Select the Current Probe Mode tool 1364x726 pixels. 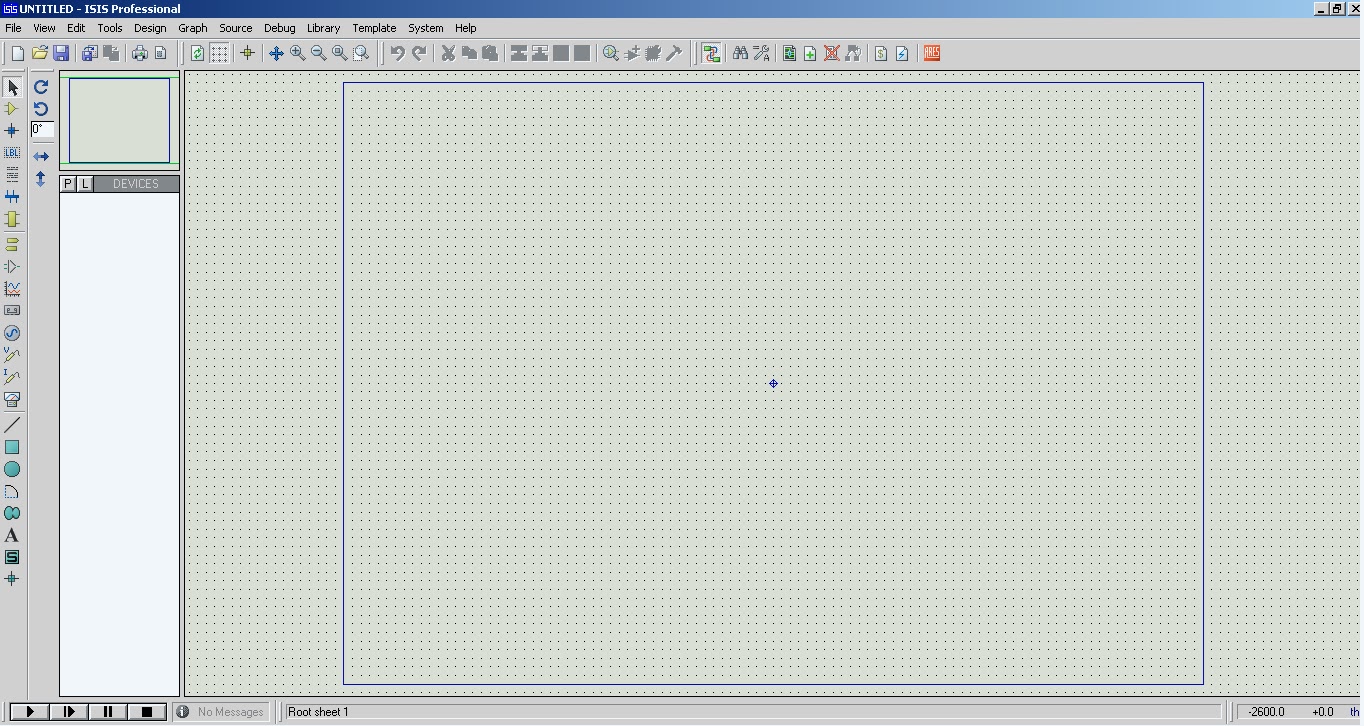point(12,376)
